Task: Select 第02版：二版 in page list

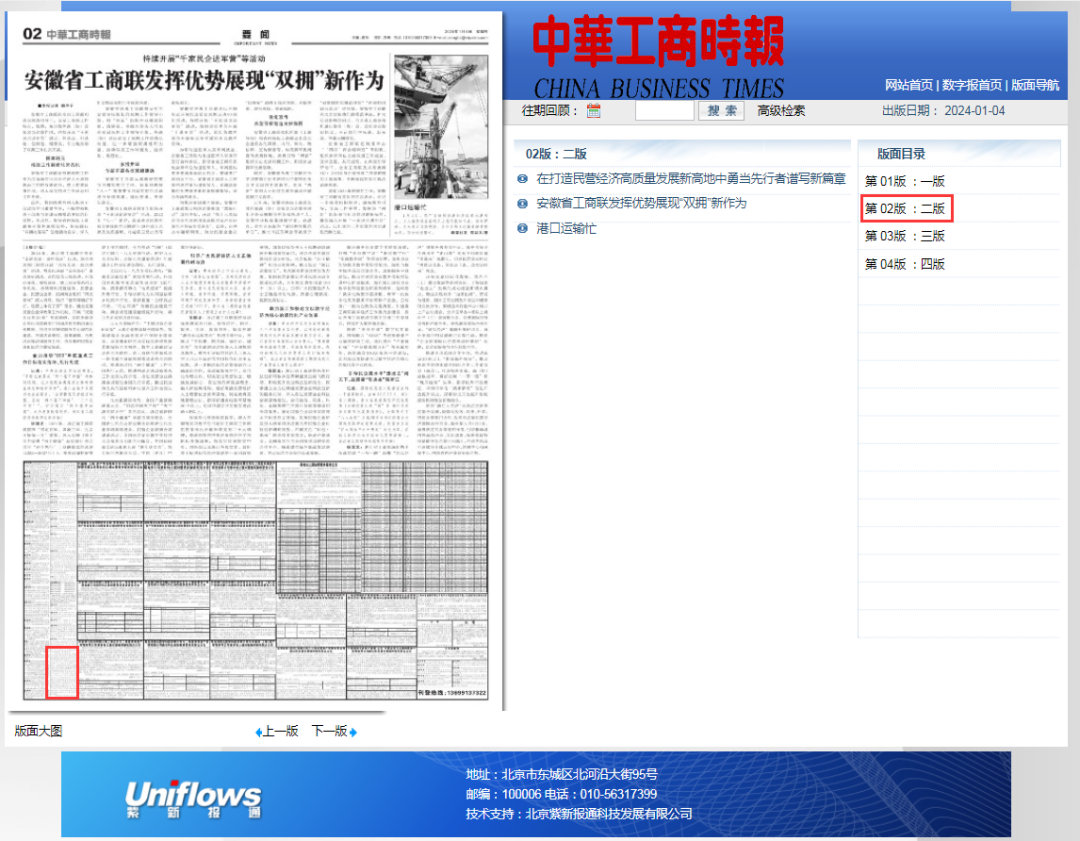Action: 906,208
